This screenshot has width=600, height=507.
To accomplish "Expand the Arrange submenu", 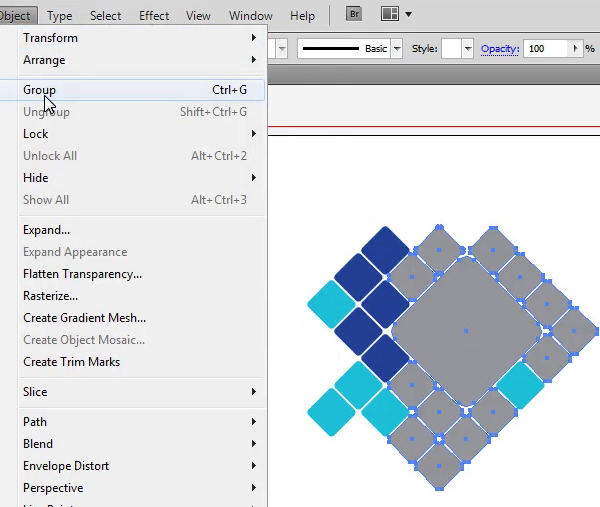I will (x=44, y=60).
